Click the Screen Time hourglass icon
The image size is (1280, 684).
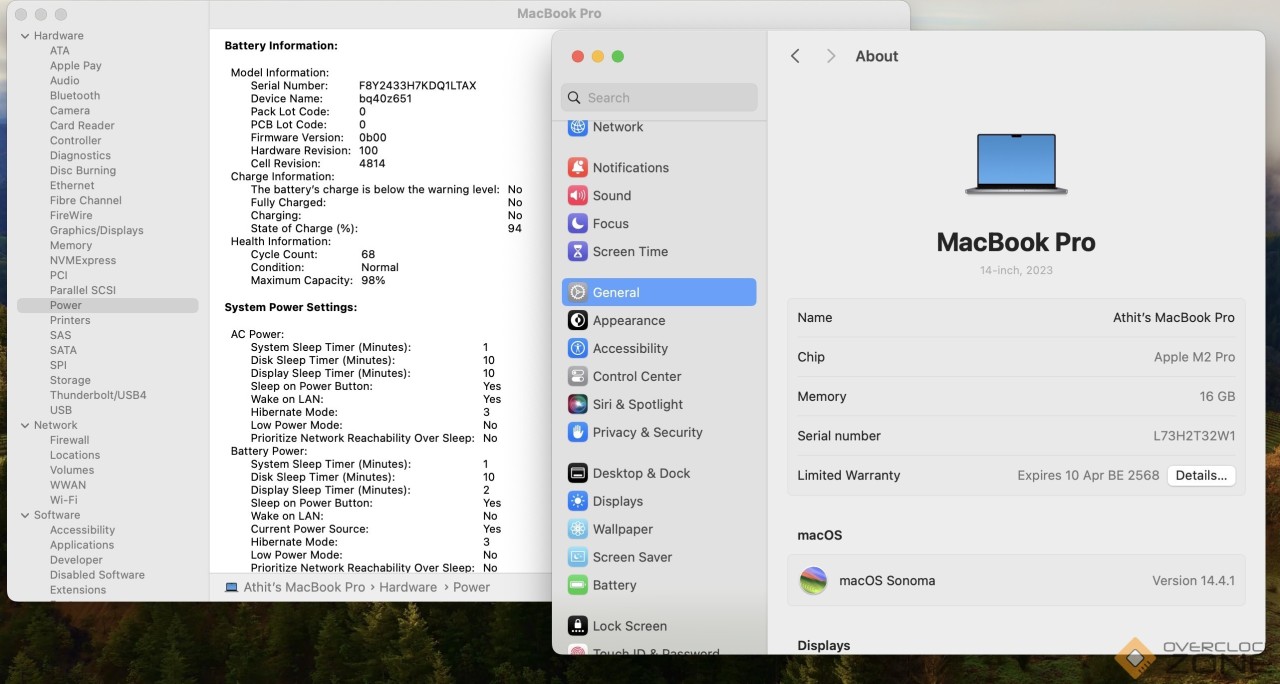(577, 252)
